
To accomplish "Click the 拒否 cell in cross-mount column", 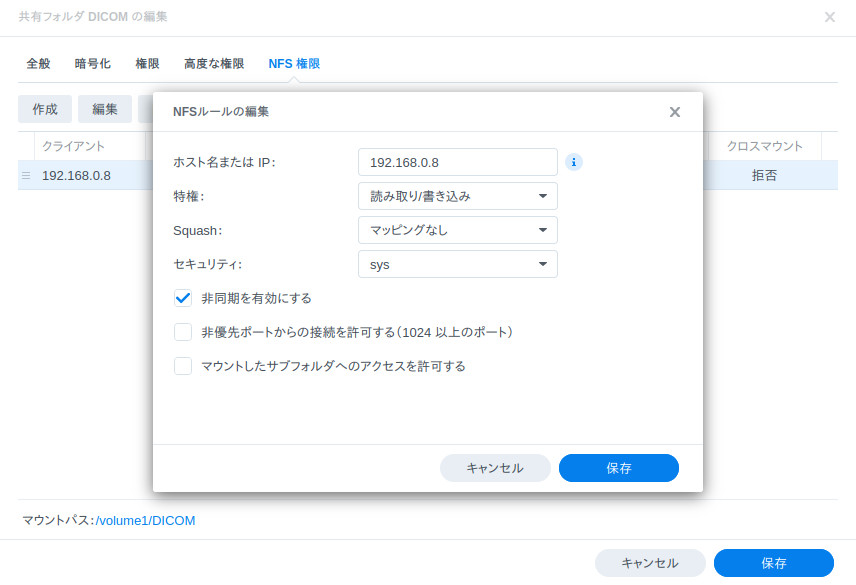I will [764, 176].
